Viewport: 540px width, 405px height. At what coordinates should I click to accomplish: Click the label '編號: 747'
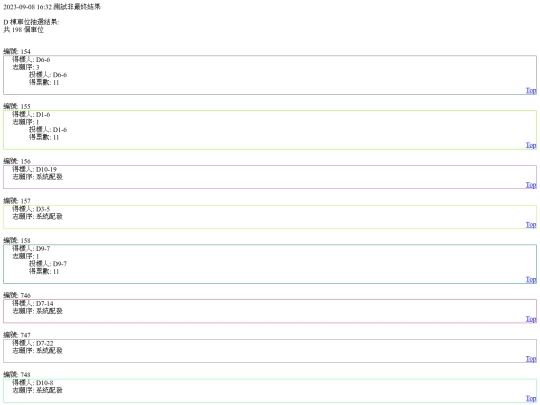pos(17,335)
